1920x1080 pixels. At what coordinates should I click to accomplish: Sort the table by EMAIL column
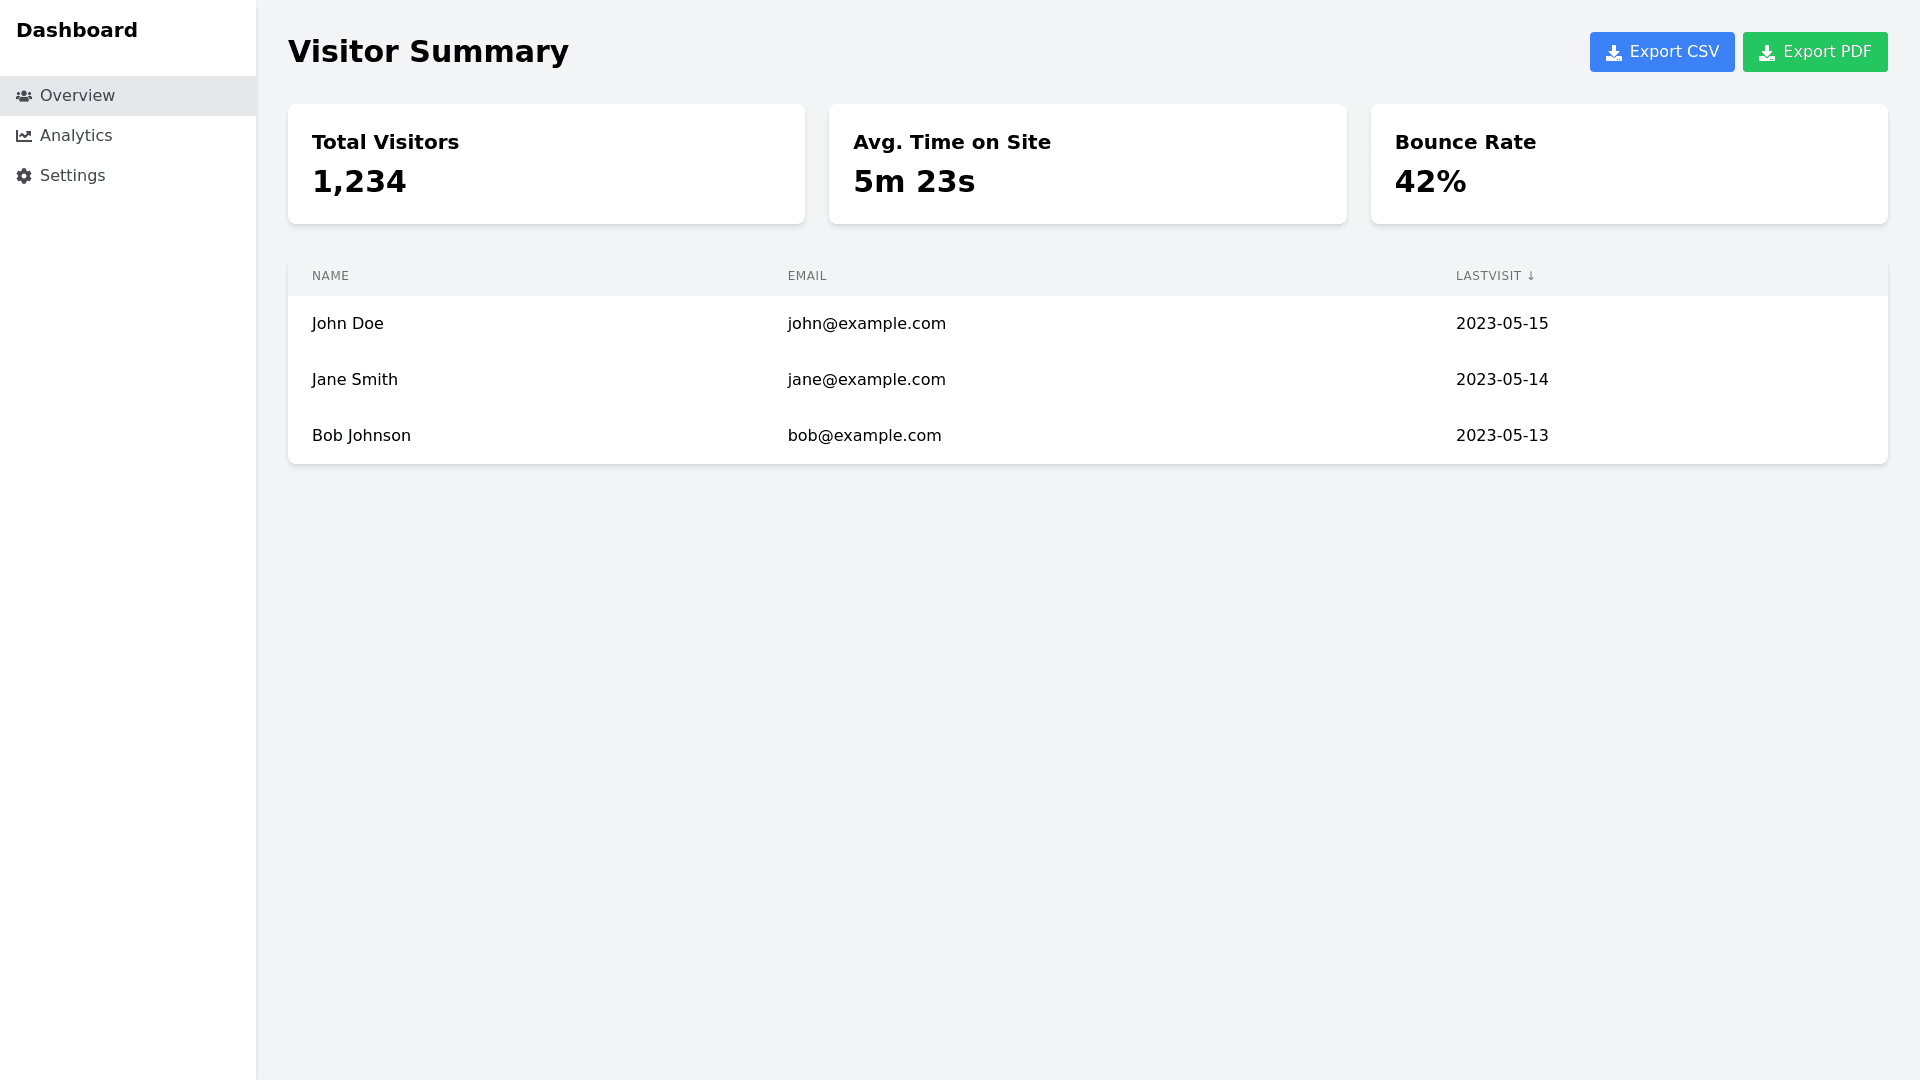pyautogui.click(x=806, y=276)
